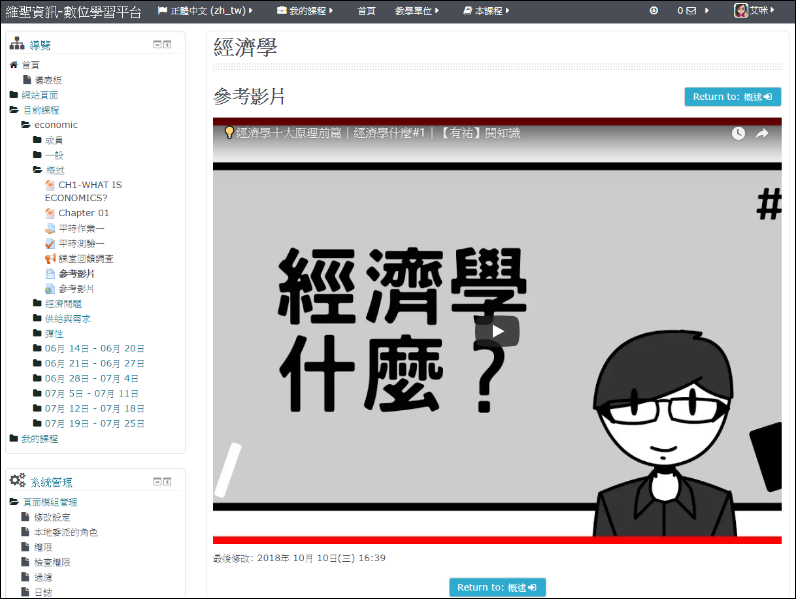Open the 我的課程 top menu

pyautogui.click(x=305, y=11)
